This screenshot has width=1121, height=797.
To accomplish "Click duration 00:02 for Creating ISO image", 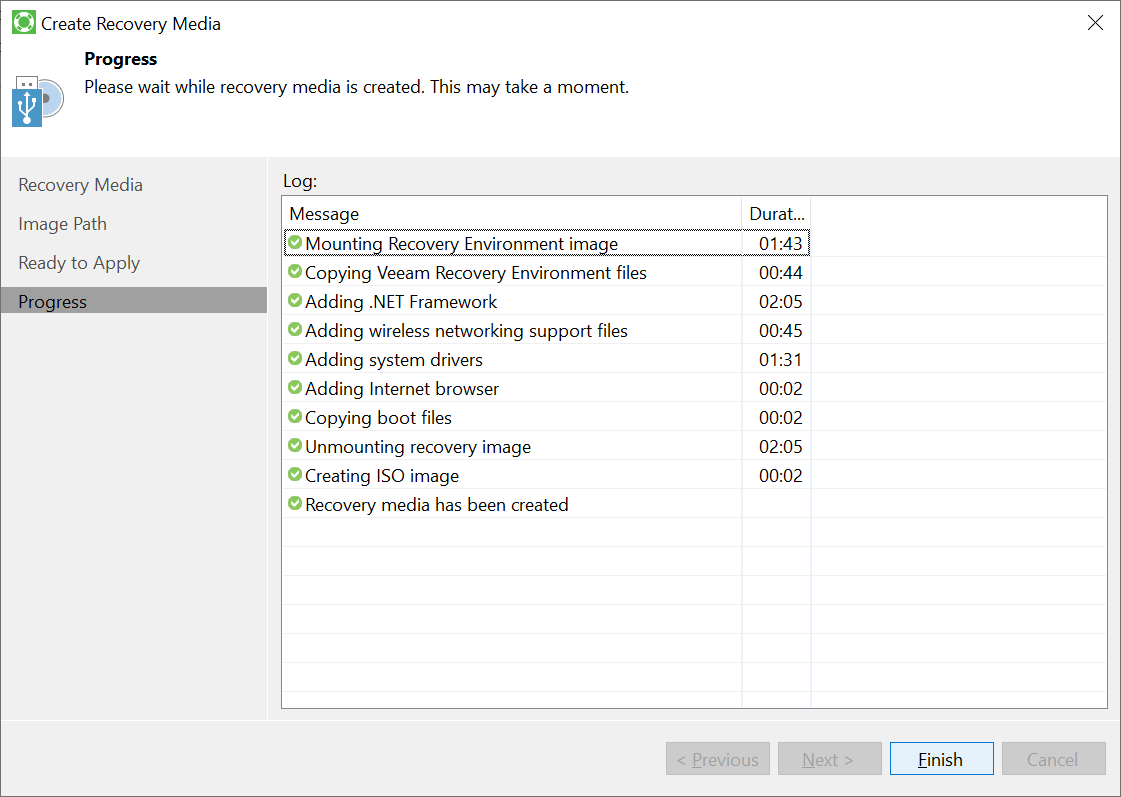I will coord(780,475).
